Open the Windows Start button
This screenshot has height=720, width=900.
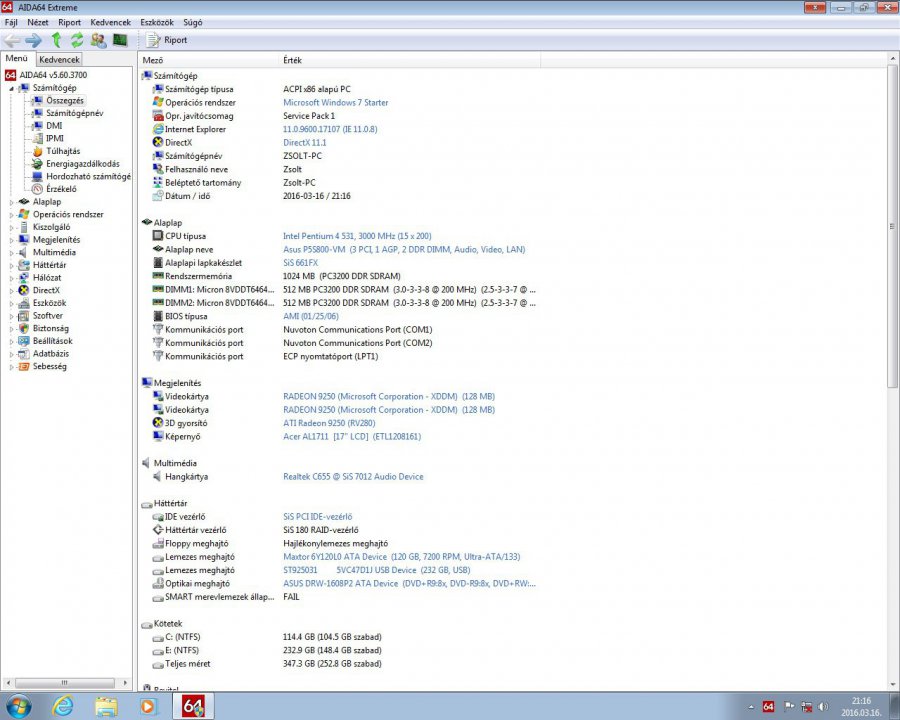[x=18, y=706]
